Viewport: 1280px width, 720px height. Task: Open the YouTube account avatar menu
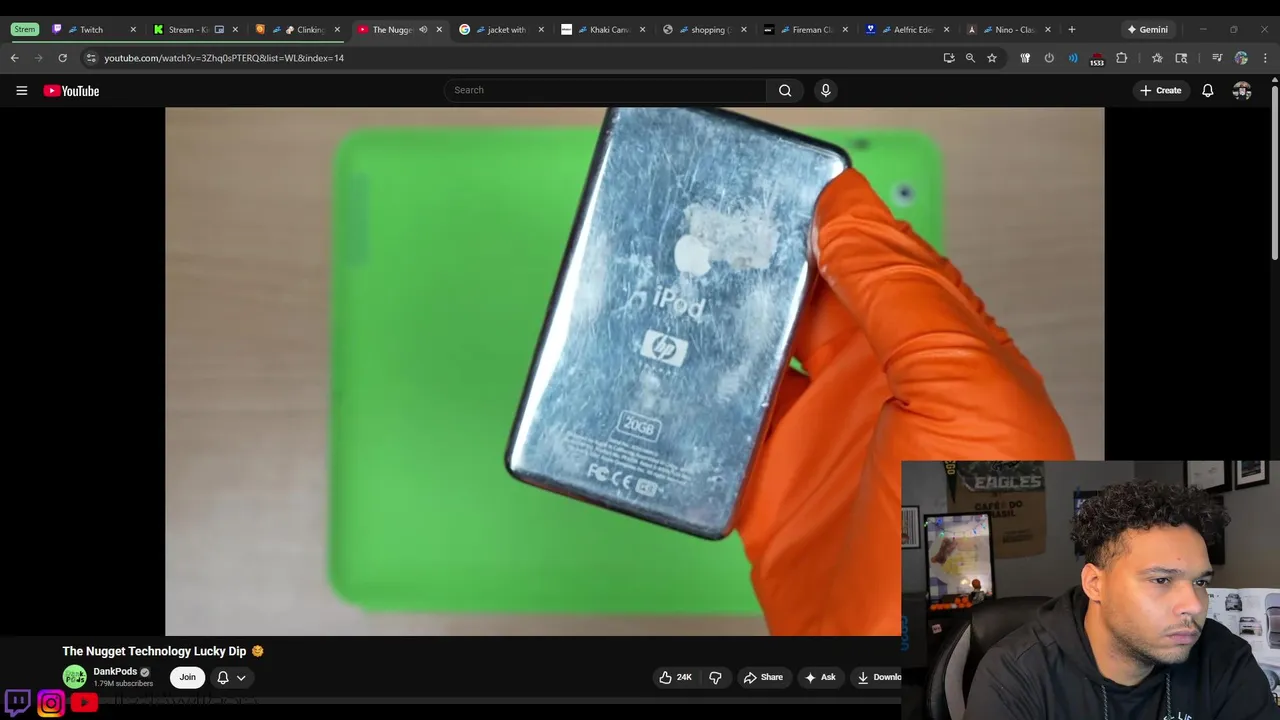point(1242,91)
